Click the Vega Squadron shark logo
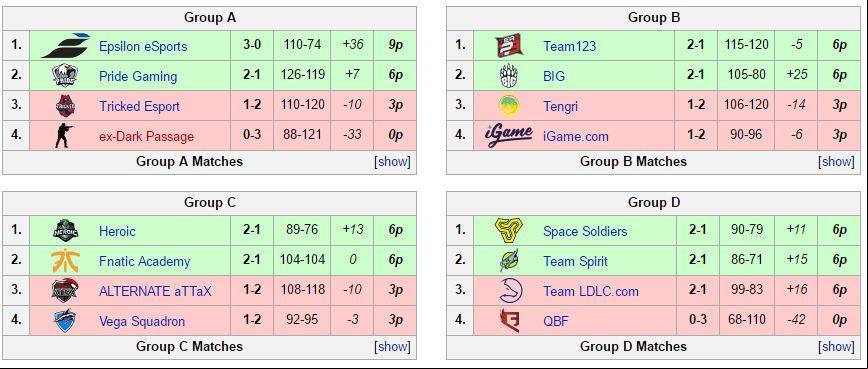Viewport: 868px width, 369px height. [x=65, y=321]
